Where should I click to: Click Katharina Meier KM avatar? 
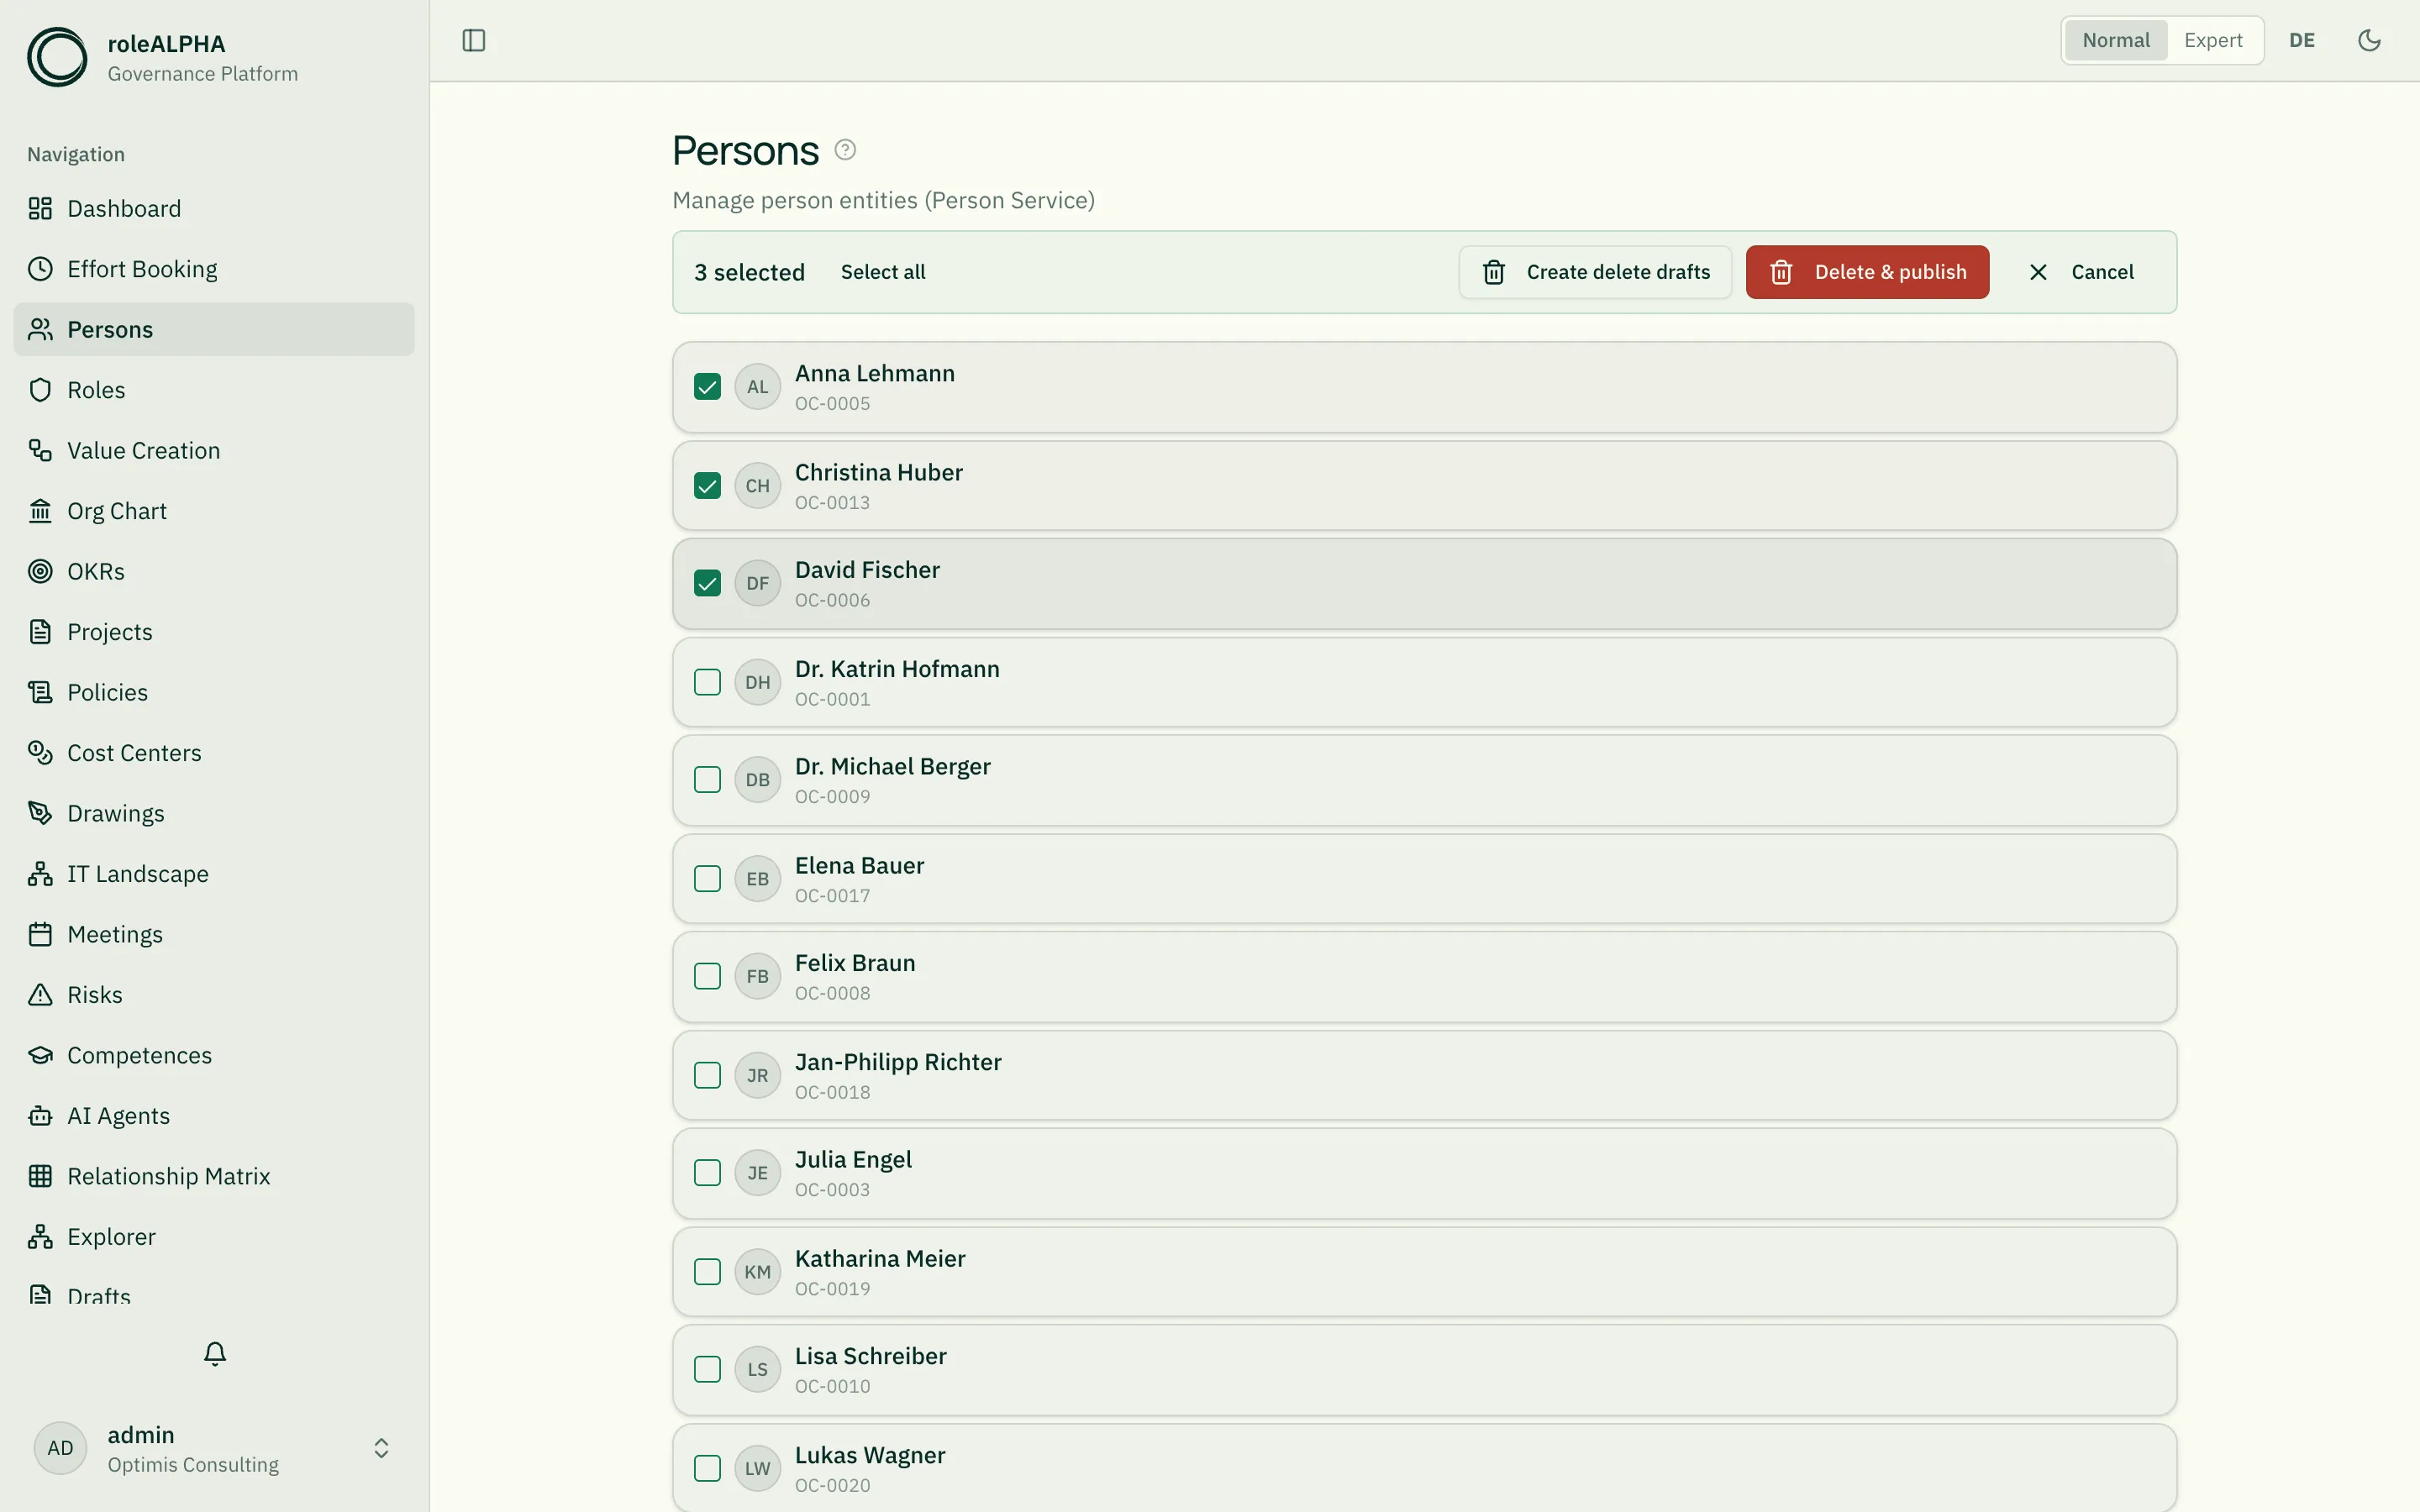pyautogui.click(x=757, y=1272)
